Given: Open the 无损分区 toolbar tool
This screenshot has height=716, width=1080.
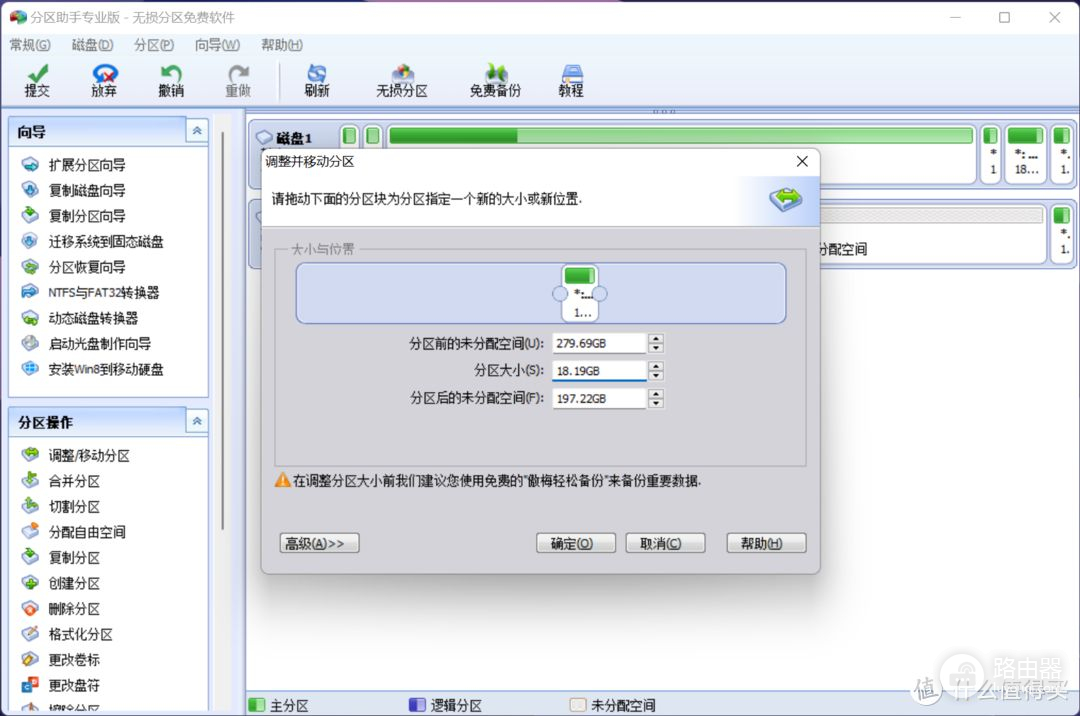Looking at the screenshot, I should point(402,80).
